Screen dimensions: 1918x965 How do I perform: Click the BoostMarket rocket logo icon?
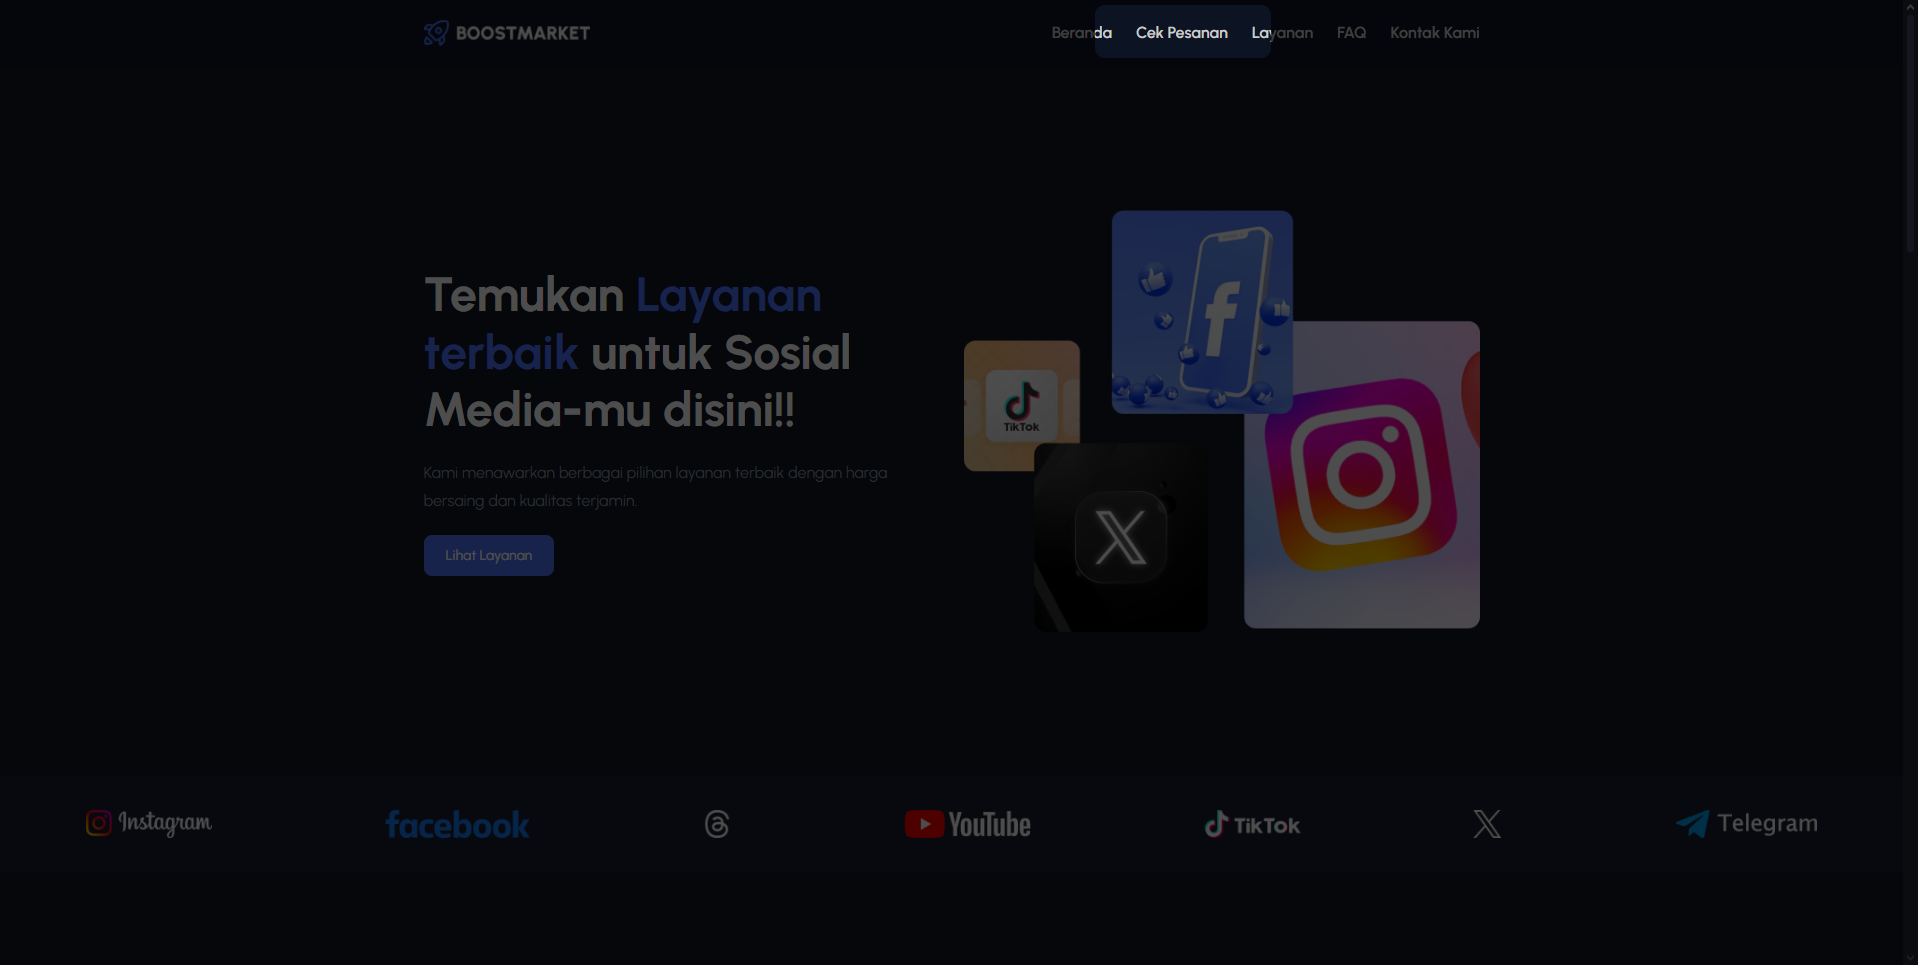[x=436, y=33]
